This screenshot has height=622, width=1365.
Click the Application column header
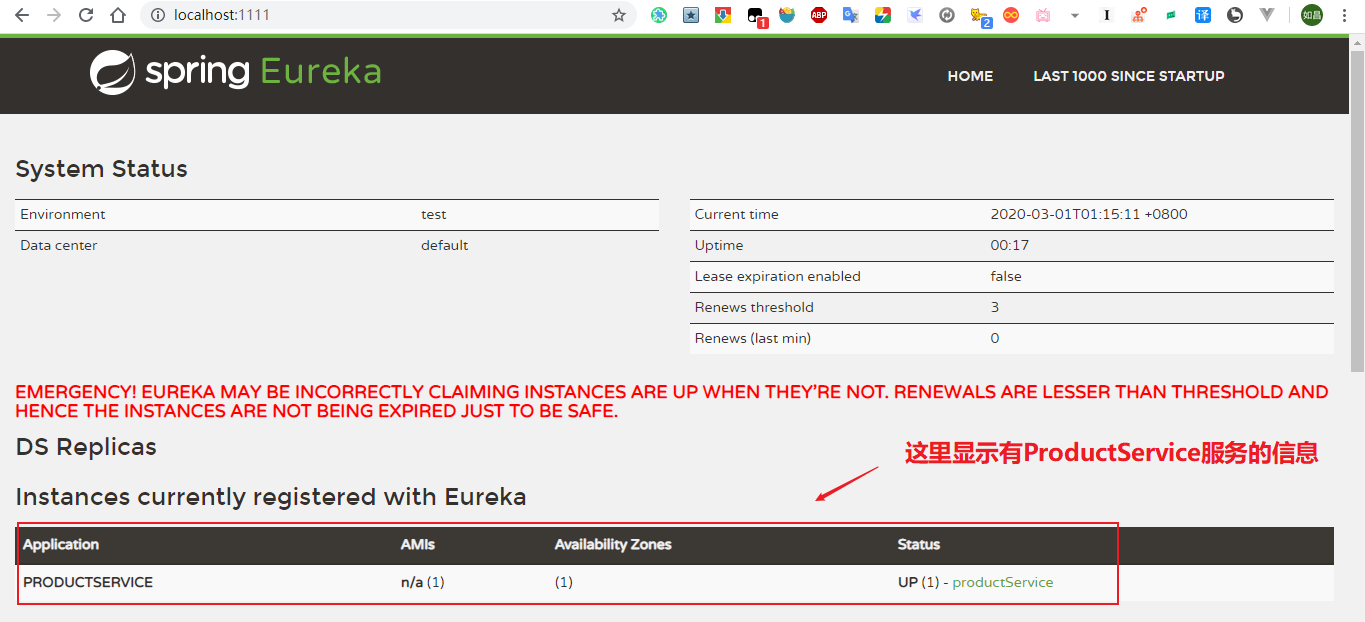[x=61, y=545]
